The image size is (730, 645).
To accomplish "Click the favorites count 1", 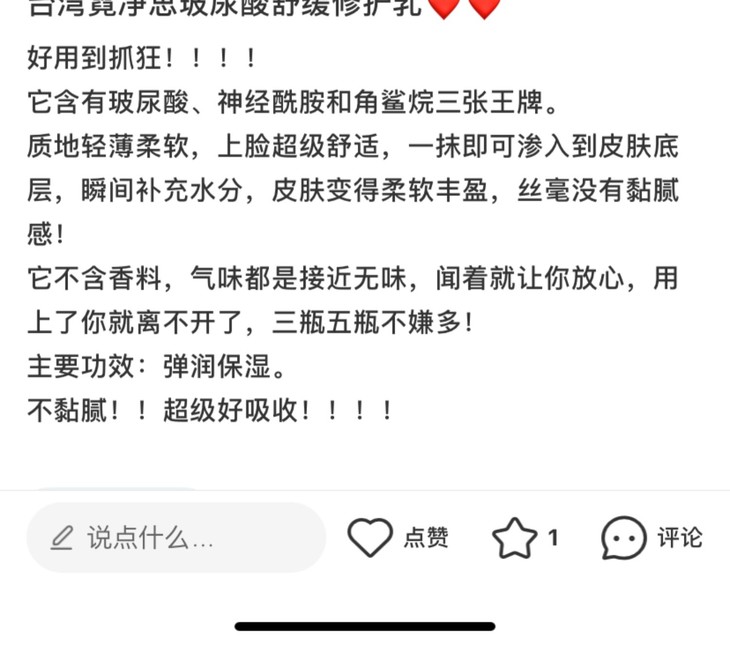I will coord(553,538).
